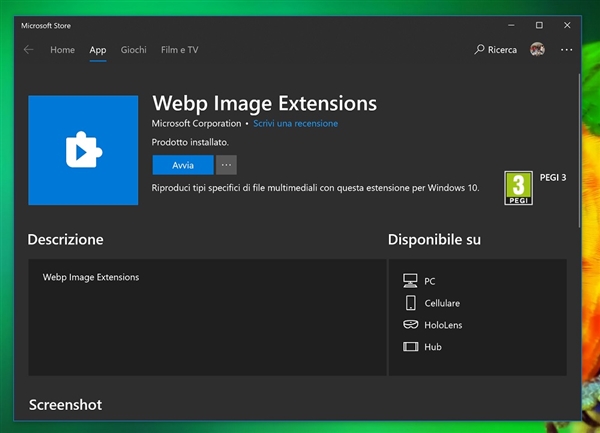Screen dimensions: 600x433
Task: Launch the app with Avvia button
Action: (183, 165)
